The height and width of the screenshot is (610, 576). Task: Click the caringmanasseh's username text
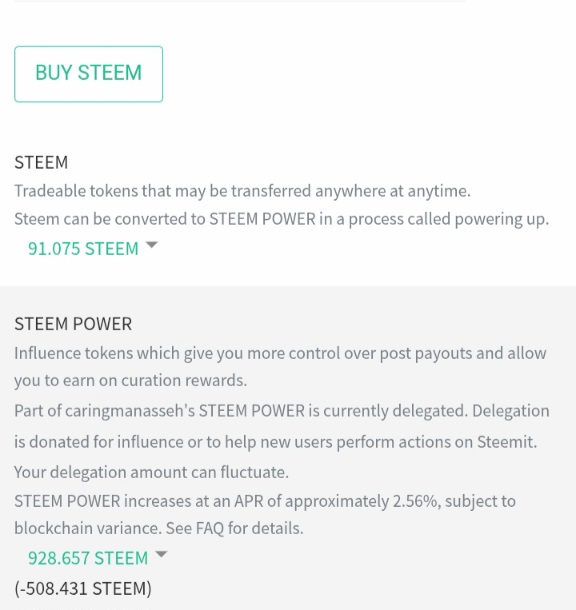130,411
